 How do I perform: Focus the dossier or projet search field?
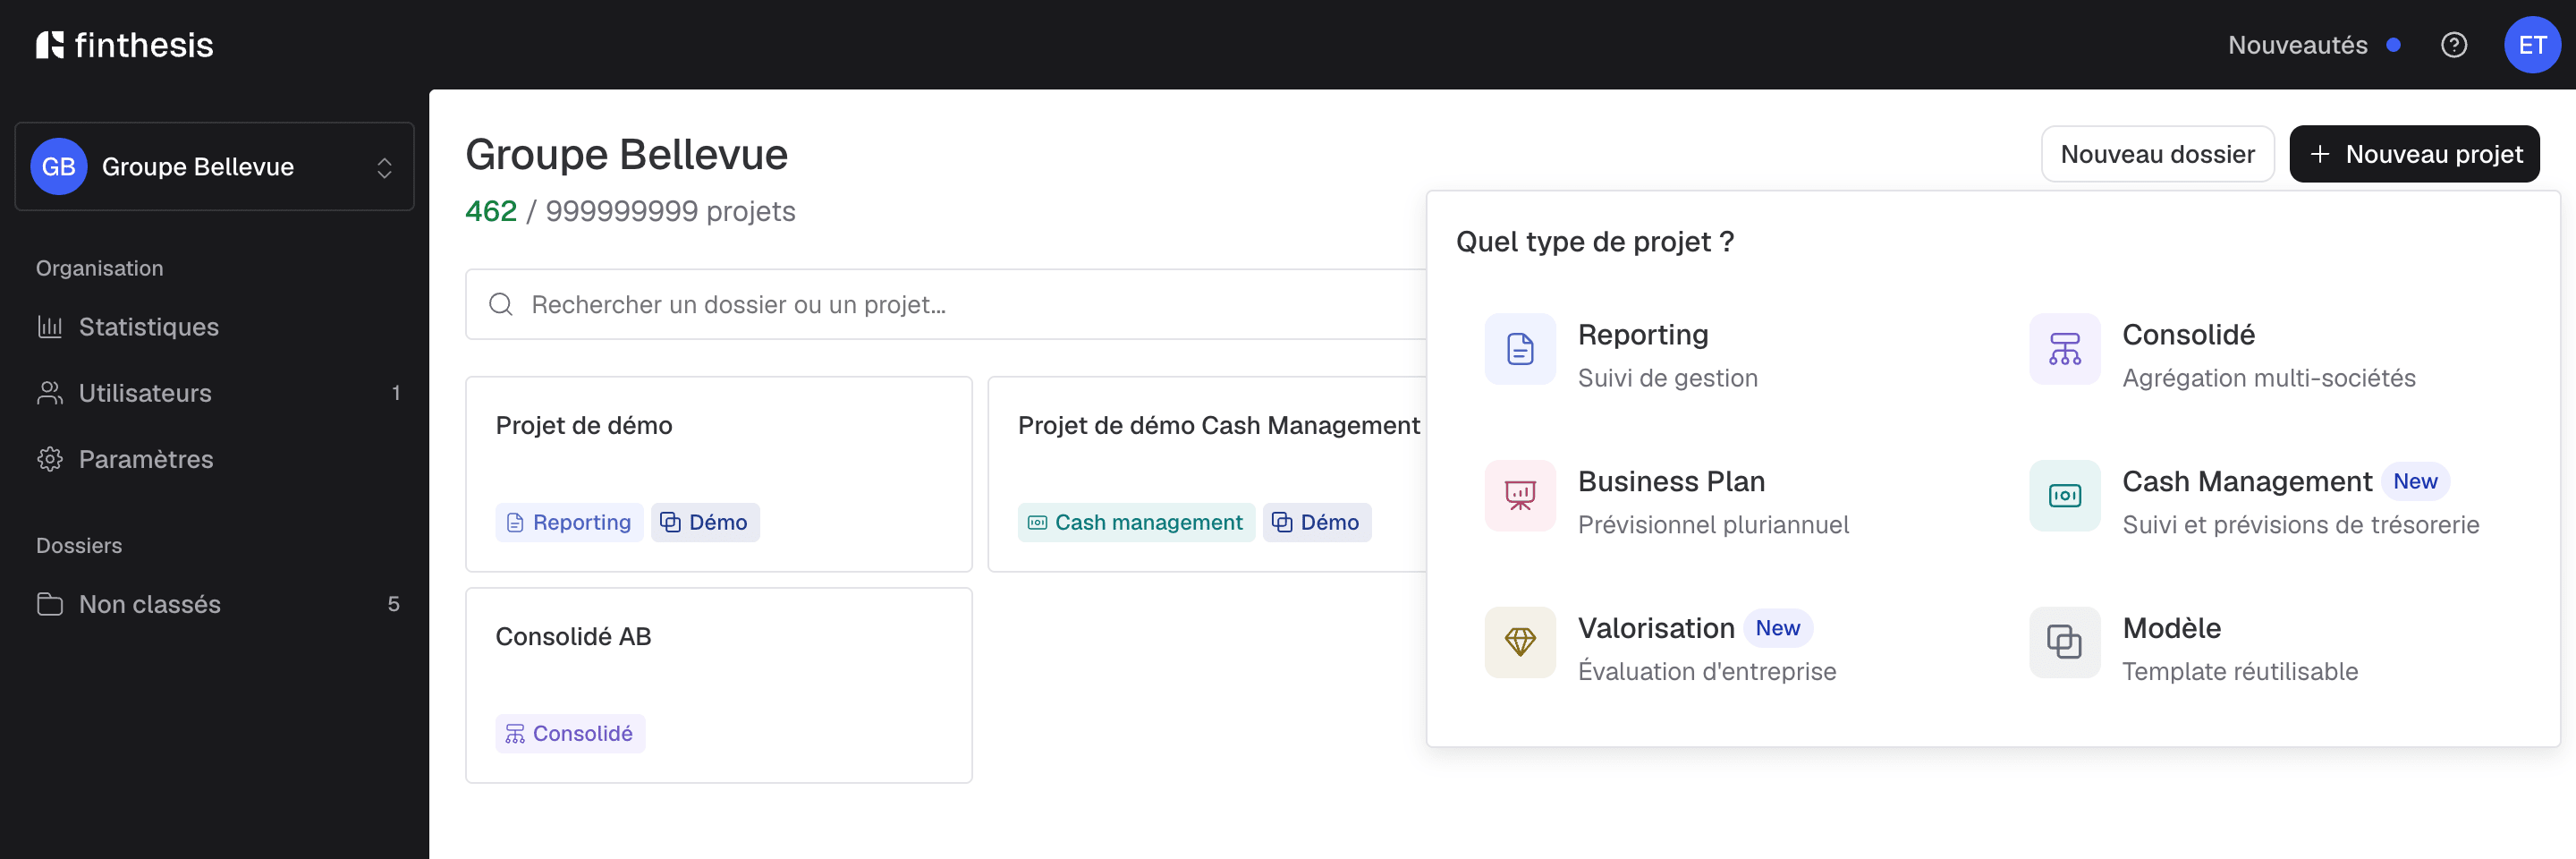tap(946, 304)
